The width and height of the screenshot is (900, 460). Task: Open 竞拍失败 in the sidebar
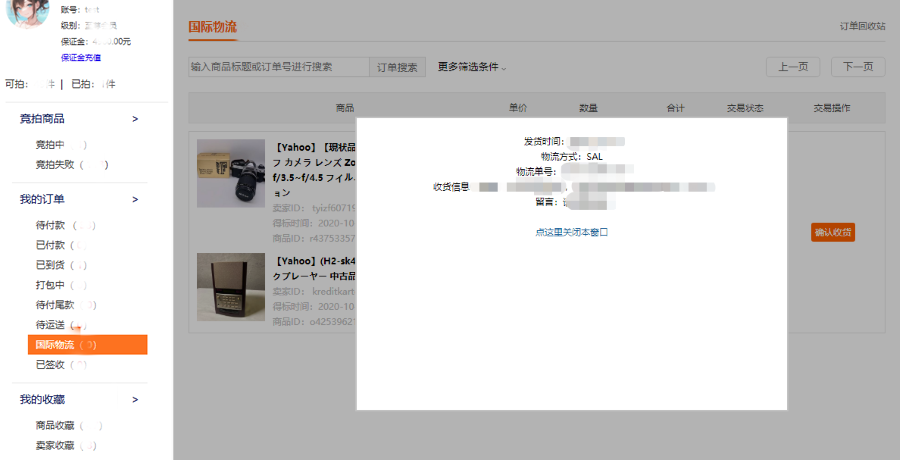[x=55, y=165]
